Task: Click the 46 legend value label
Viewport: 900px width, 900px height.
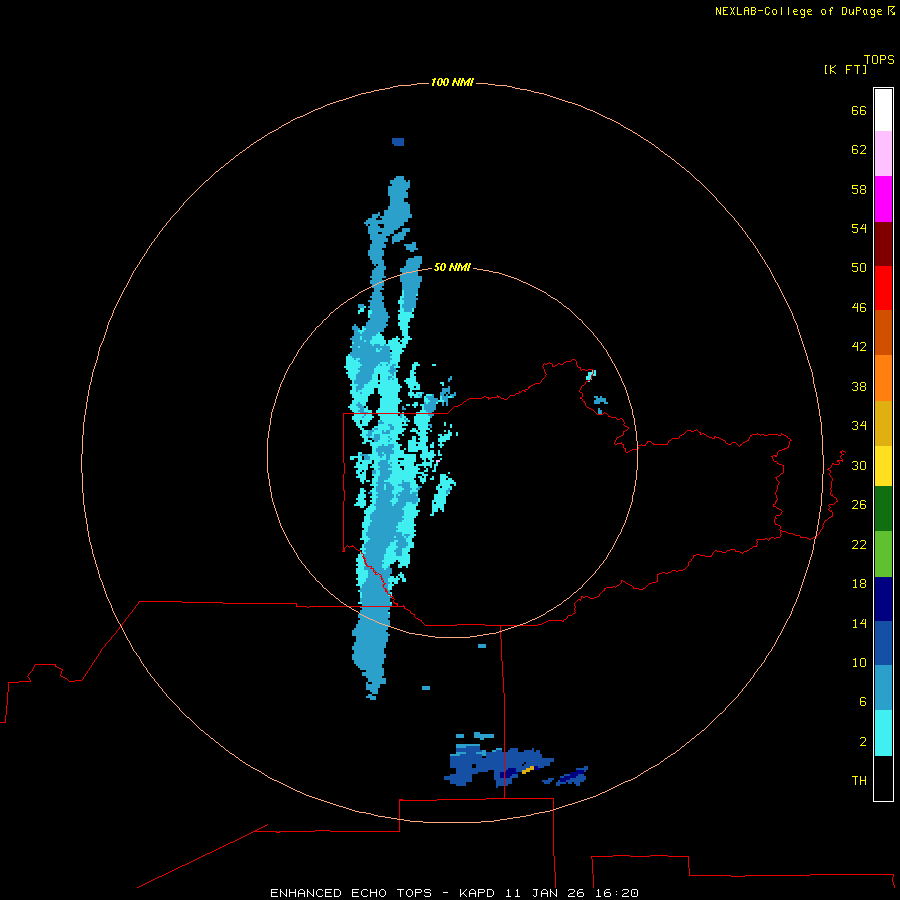Action: (859, 308)
